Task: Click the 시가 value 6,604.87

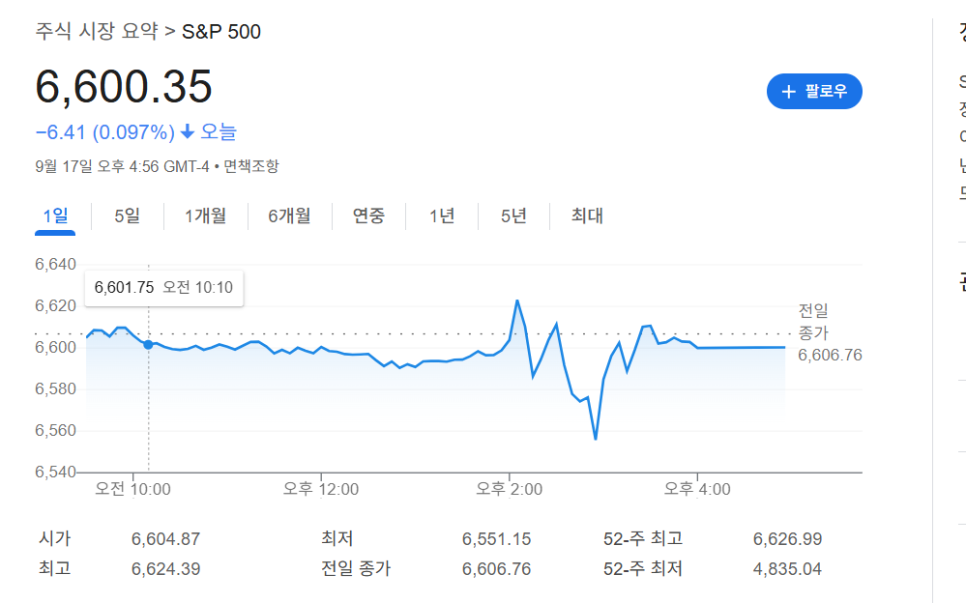Action: point(166,539)
